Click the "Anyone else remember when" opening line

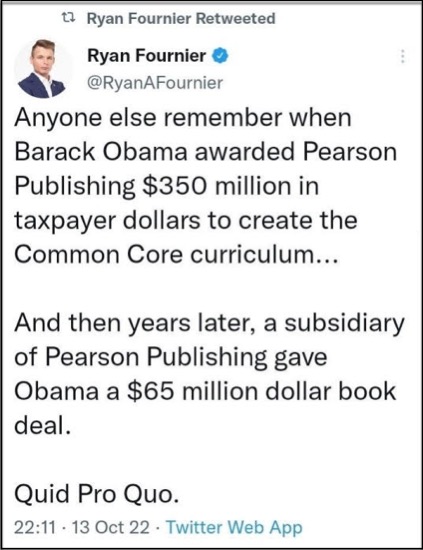click(183, 118)
